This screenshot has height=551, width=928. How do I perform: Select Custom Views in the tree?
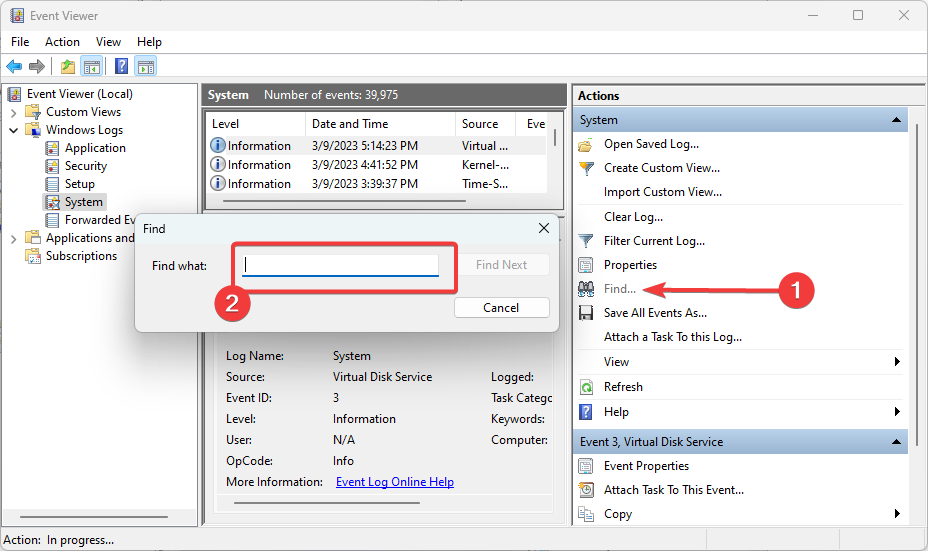[83, 112]
